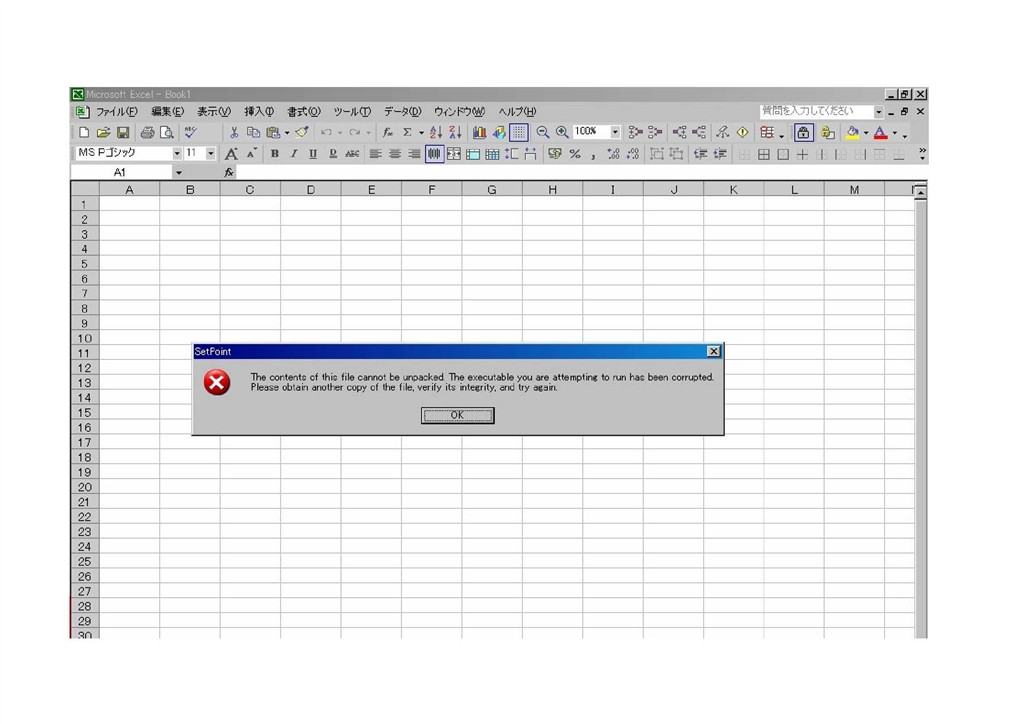Toggle Double Underline formatting
Viewport: 1024px width, 724px height.
tap(332, 154)
